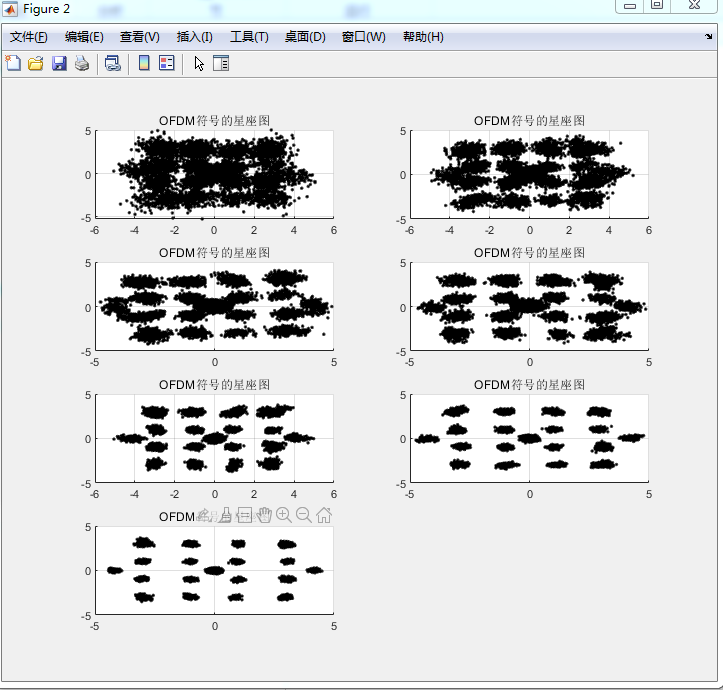723x690 pixels.
Task: Click the export axes icon in axes toolbar
Action: coord(205,515)
